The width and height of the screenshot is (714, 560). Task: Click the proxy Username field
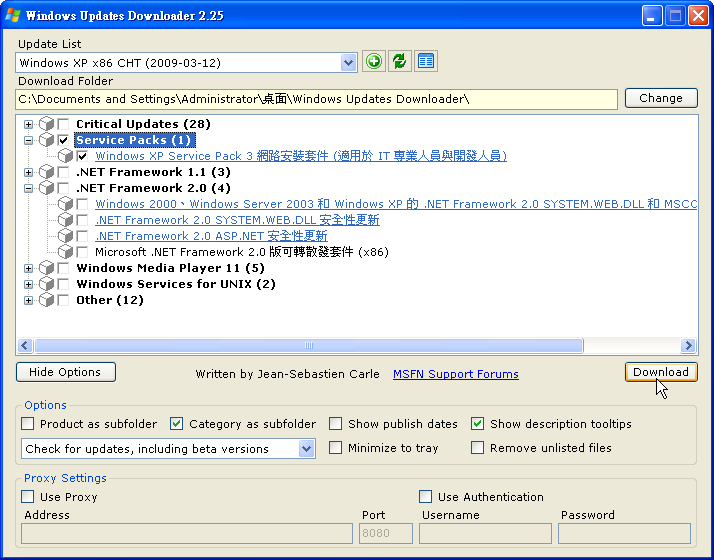(485, 533)
